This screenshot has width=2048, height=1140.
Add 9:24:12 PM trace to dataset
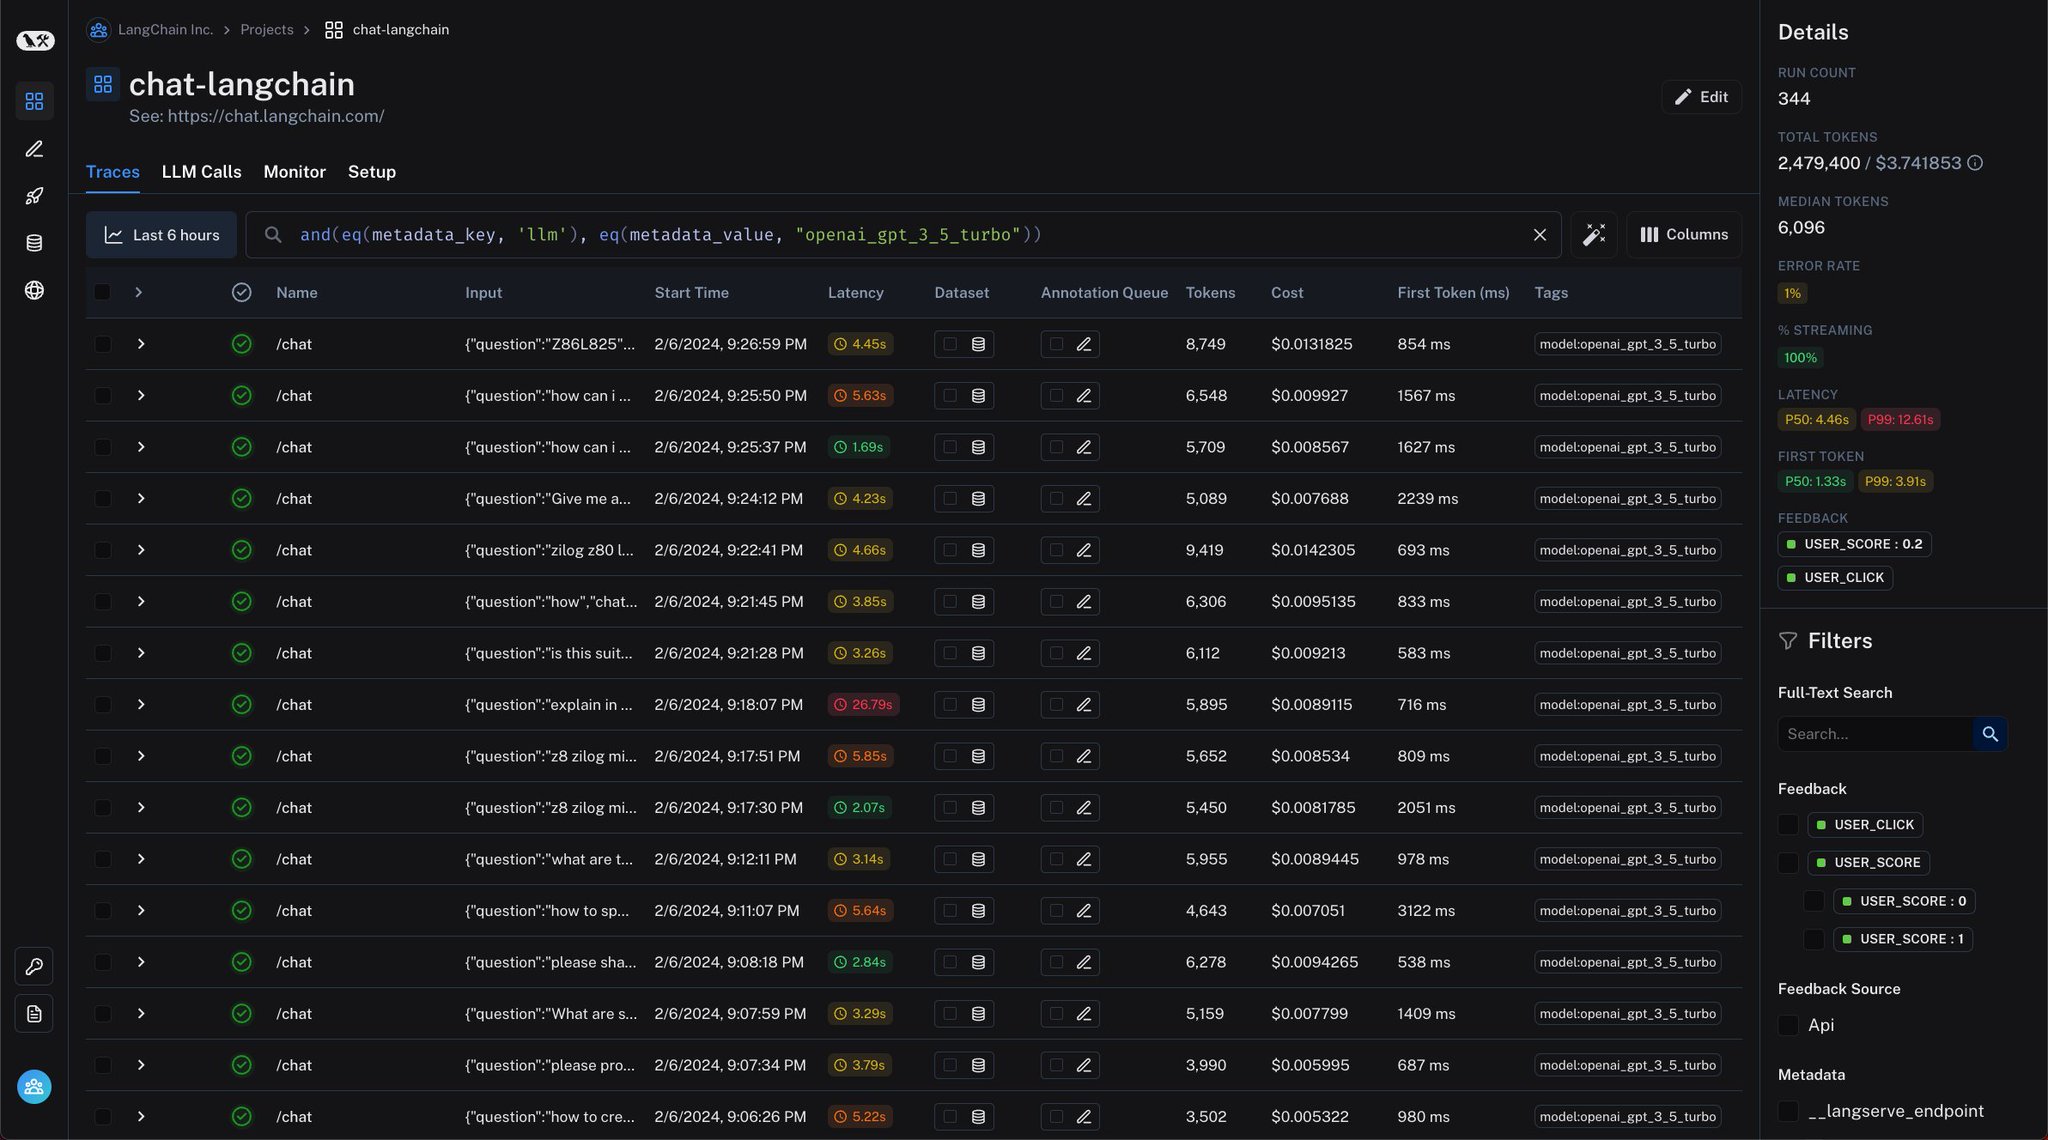click(964, 499)
